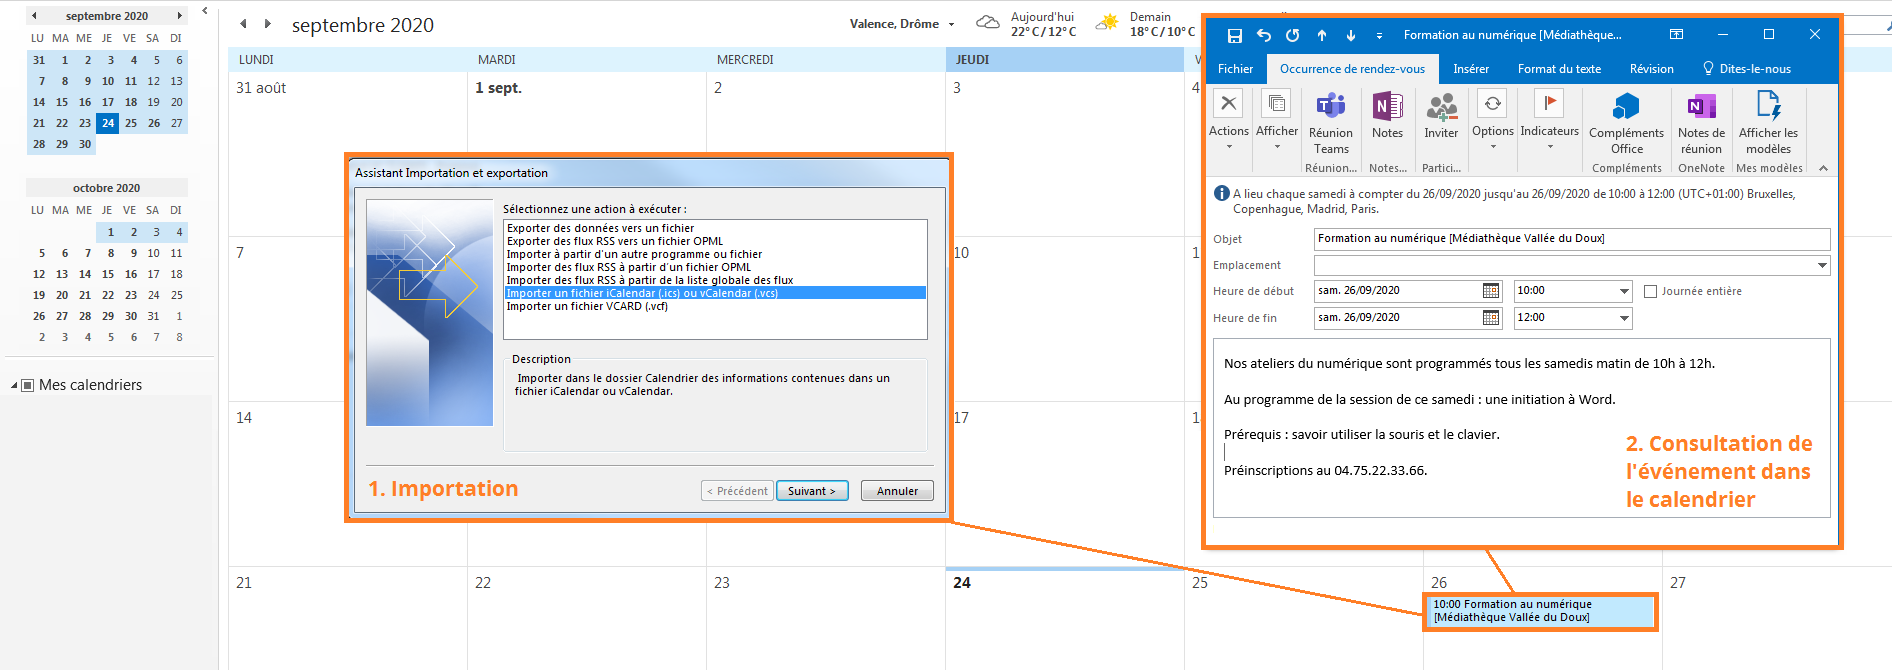Click today's weather icon
This screenshot has width=1892, height=670.
pos(987,22)
